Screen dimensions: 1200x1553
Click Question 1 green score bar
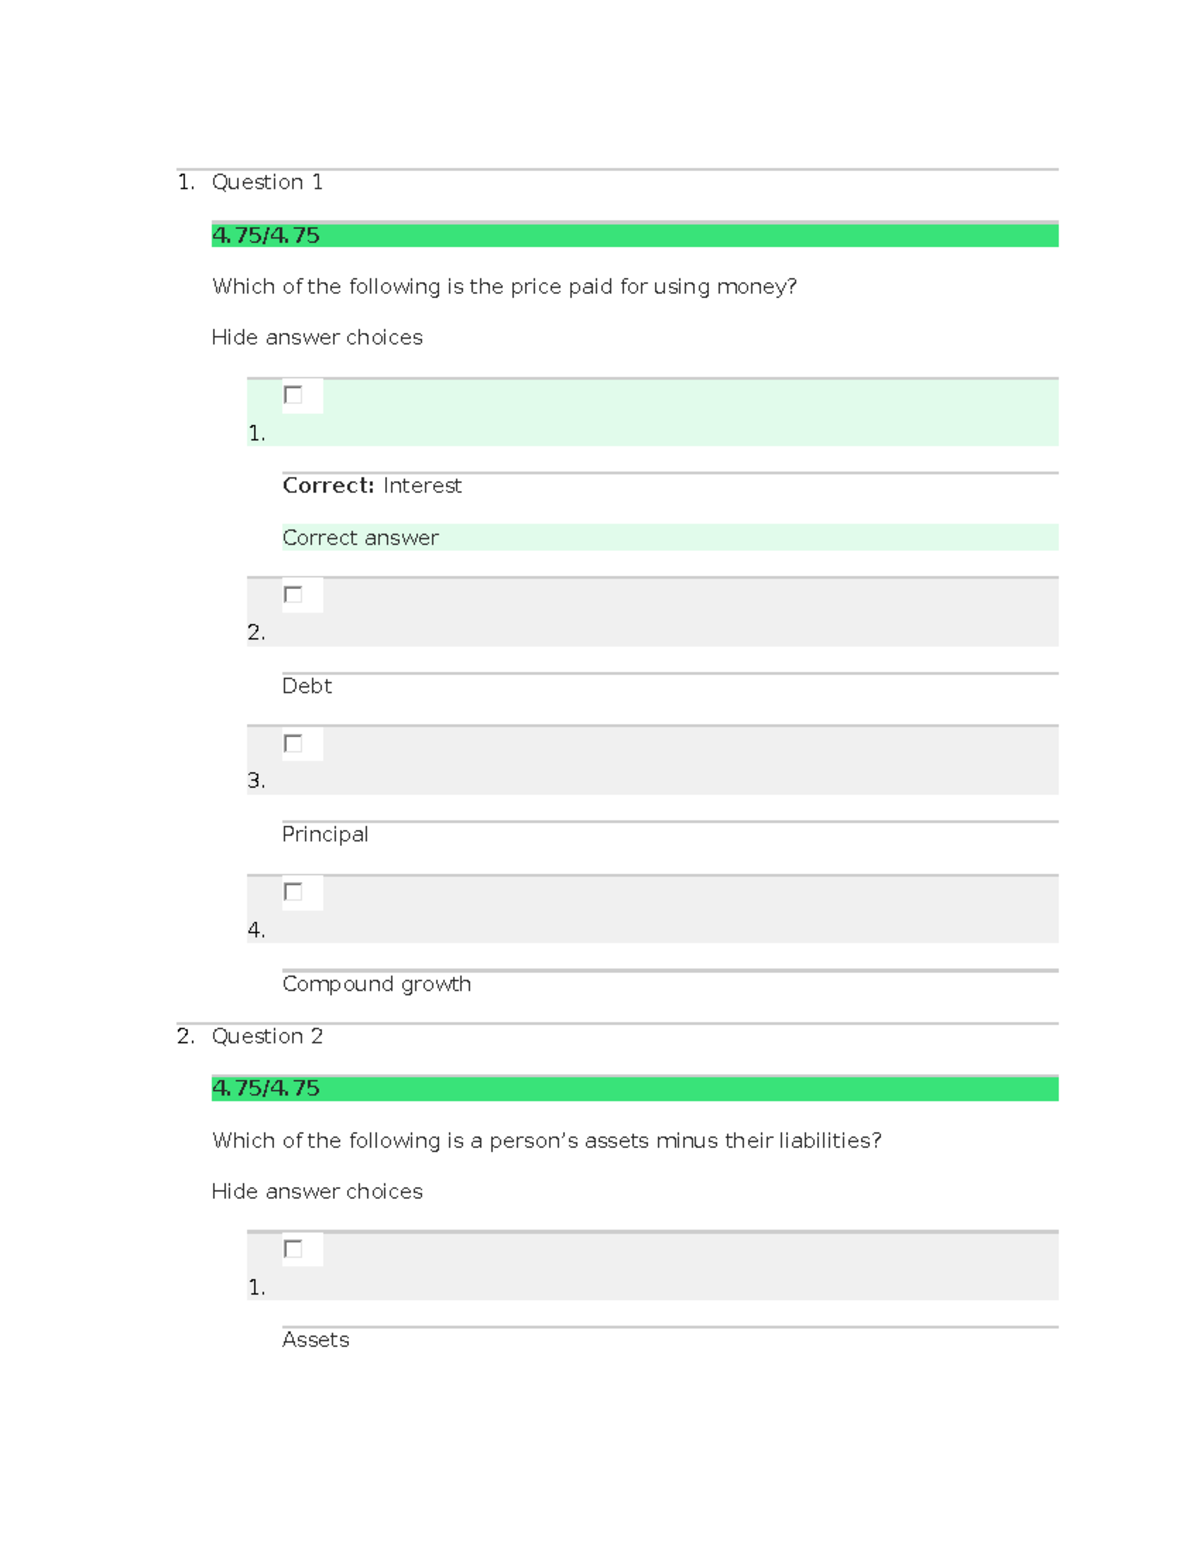(x=634, y=235)
